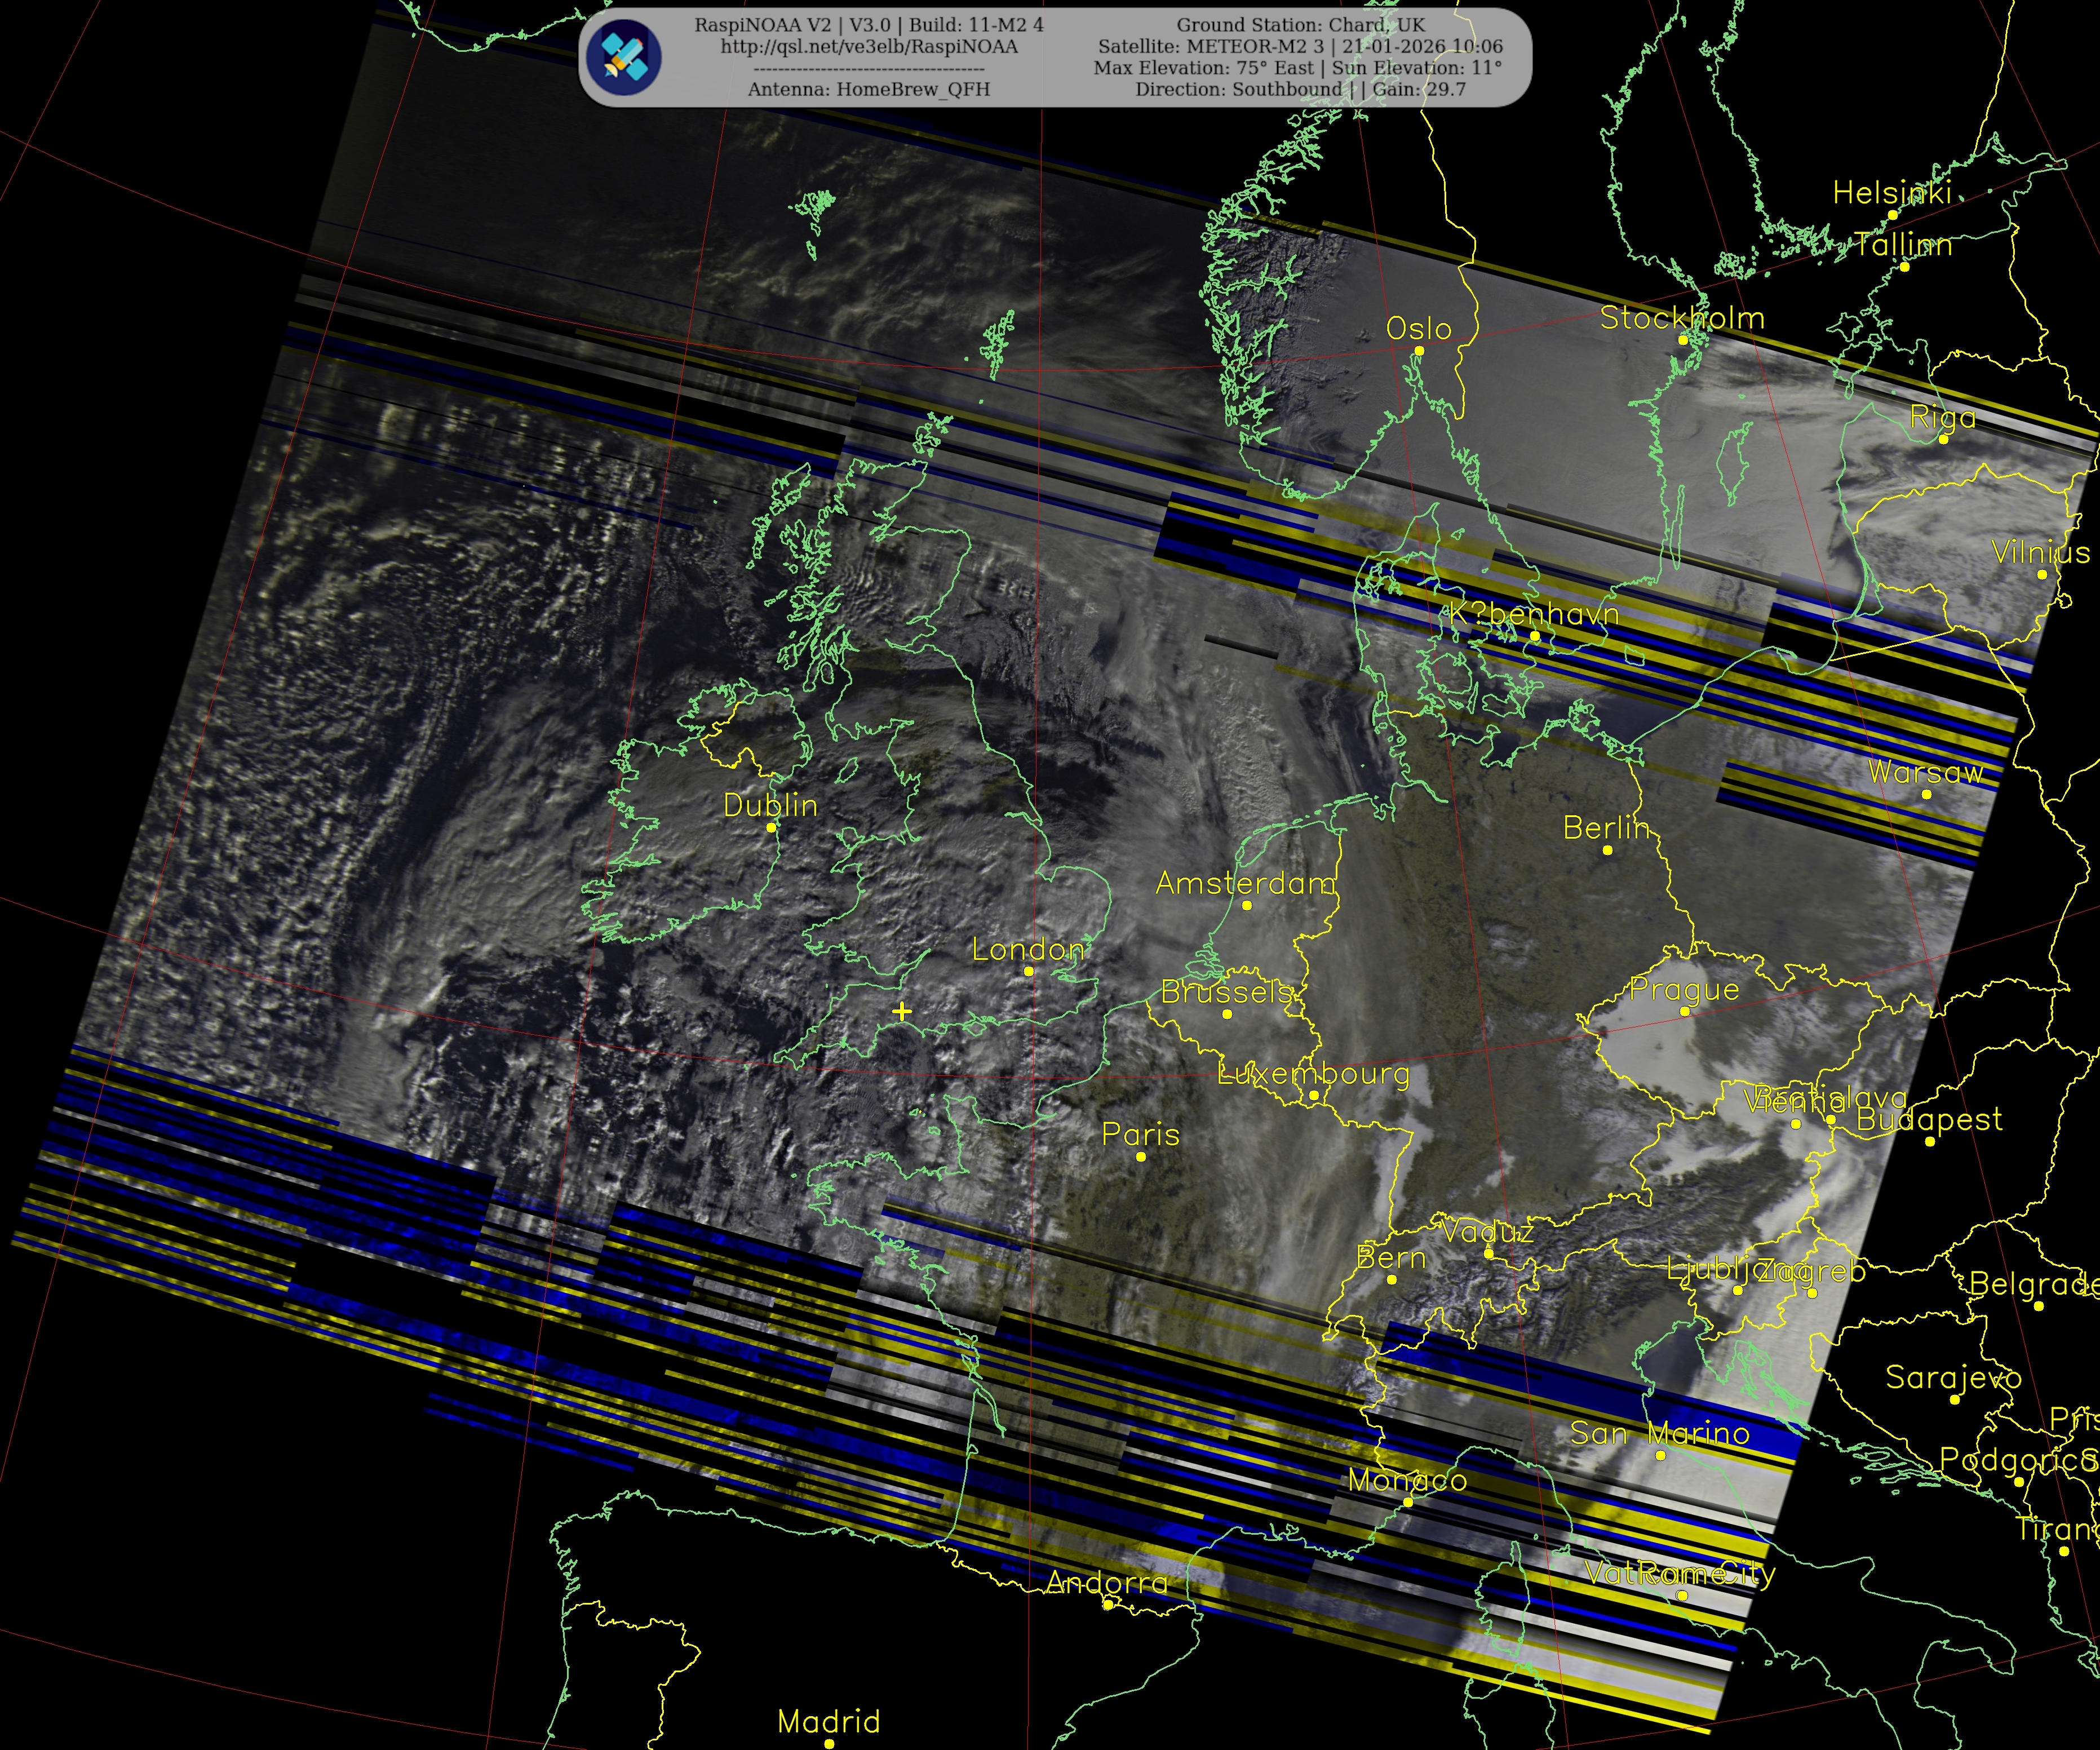Screen dimensions: 2100x1750
Task: Click the yellow plus ground station marker
Action: 901,1011
